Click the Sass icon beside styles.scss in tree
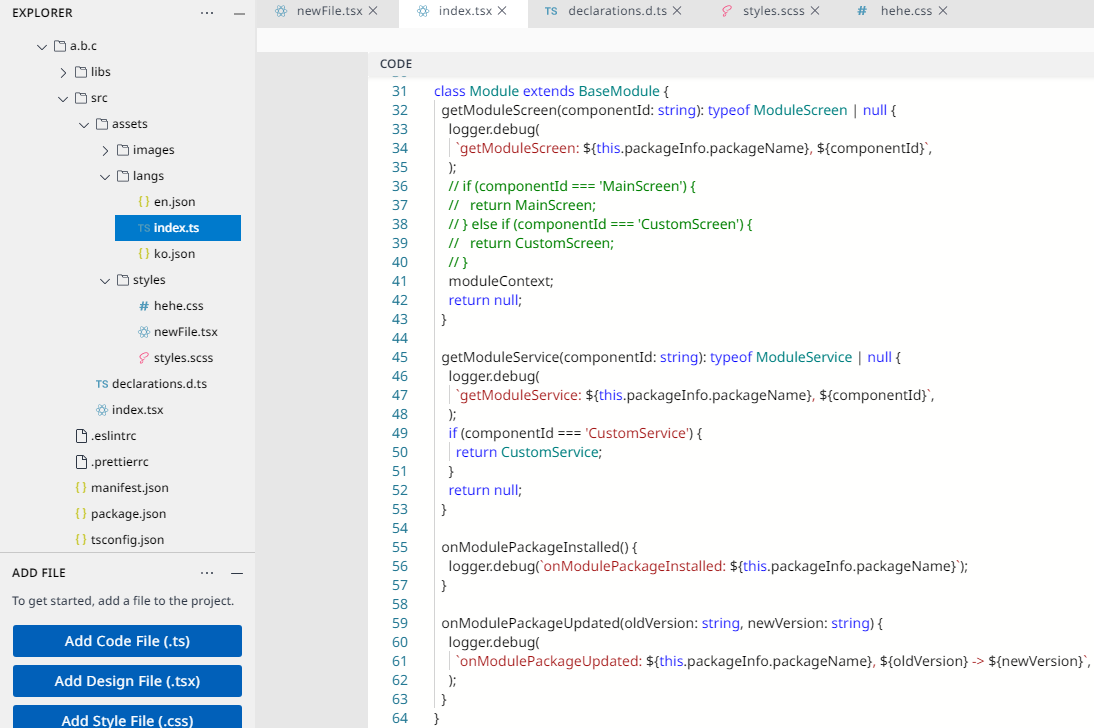1094x728 pixels. pyautogui.click(x=144, y=358)
